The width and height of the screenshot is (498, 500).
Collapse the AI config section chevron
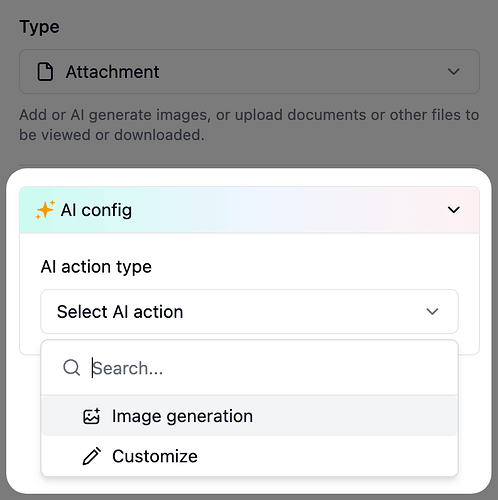point(454,210)
